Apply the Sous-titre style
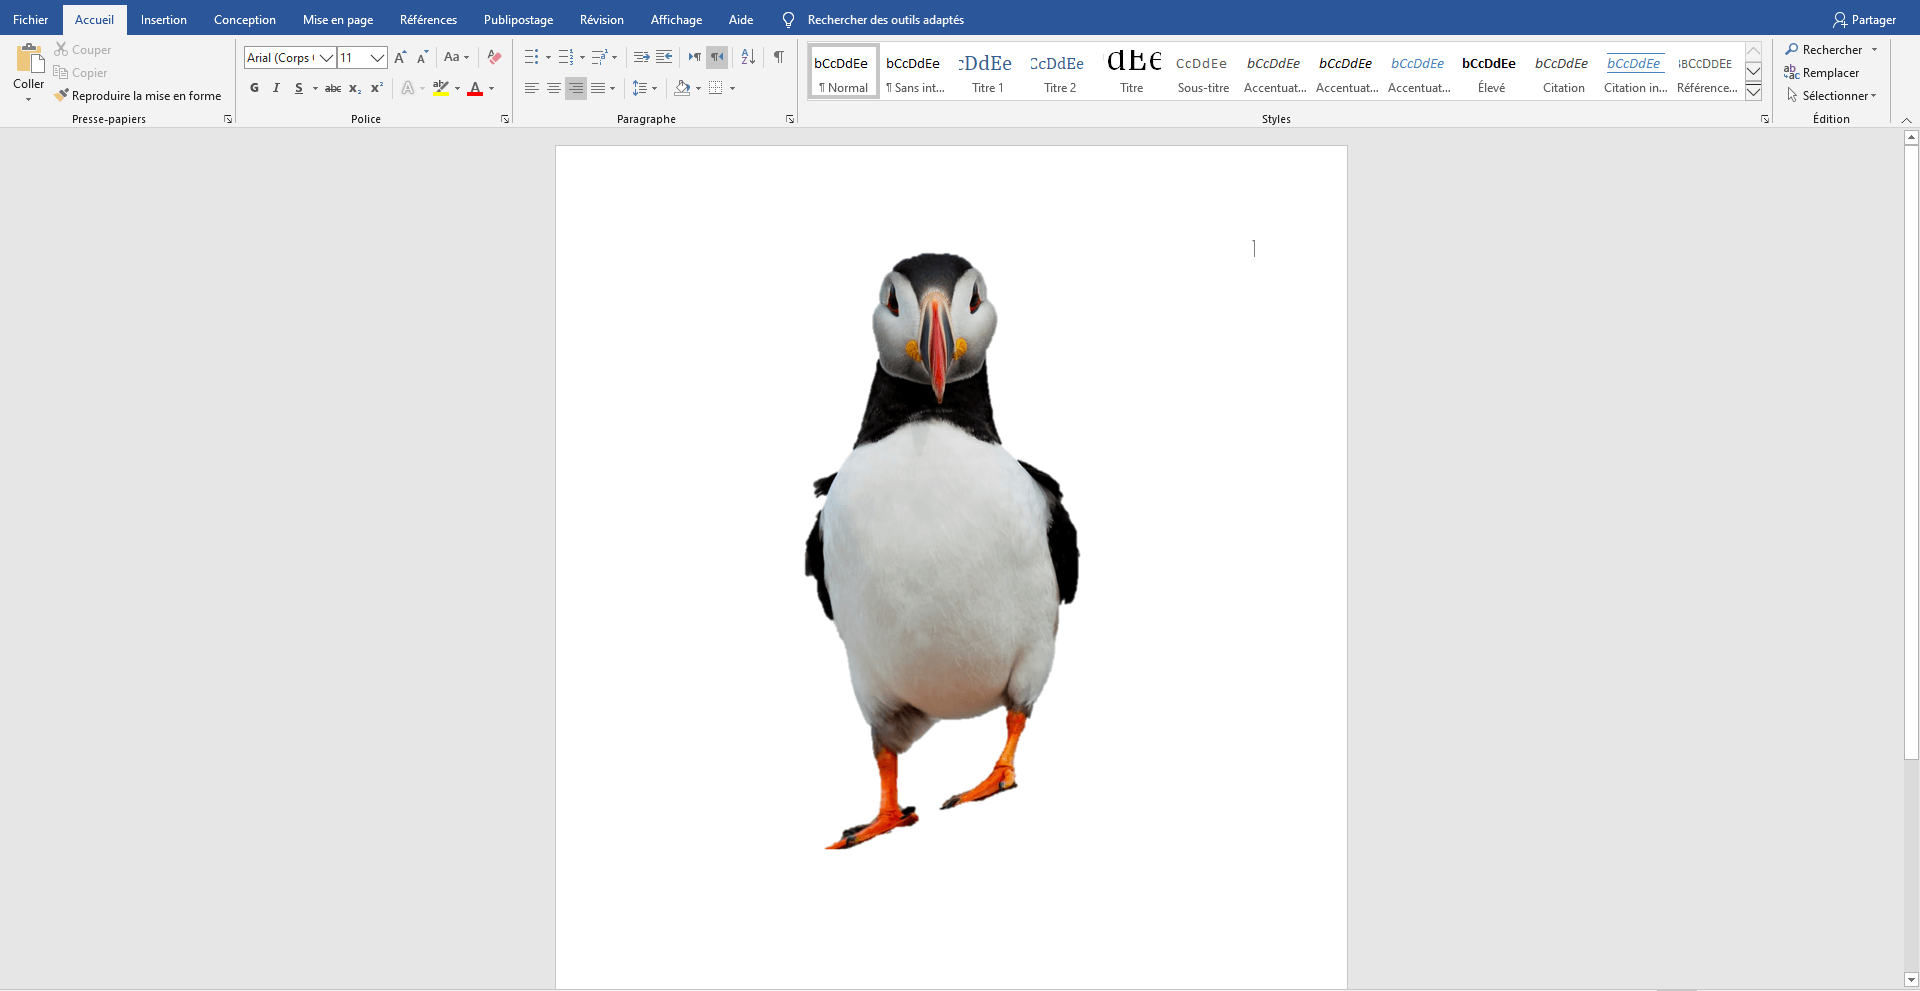 (x=1203, y=71)
